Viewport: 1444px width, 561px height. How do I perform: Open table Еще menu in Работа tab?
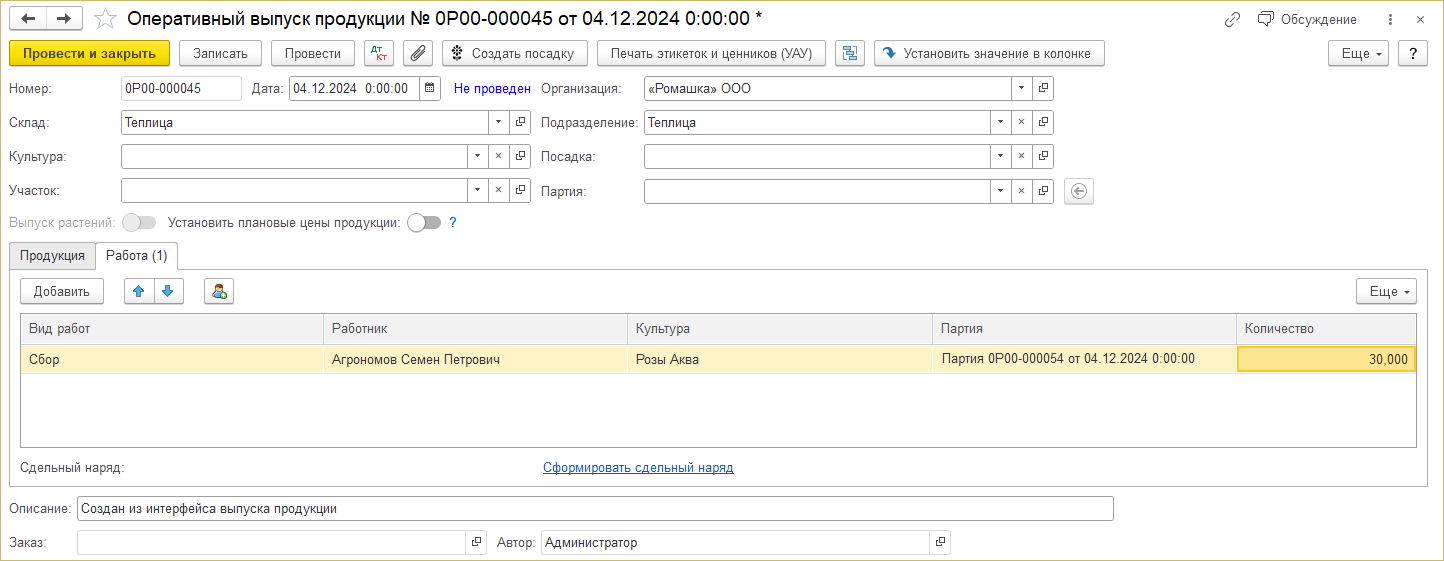pos(1386,291)
